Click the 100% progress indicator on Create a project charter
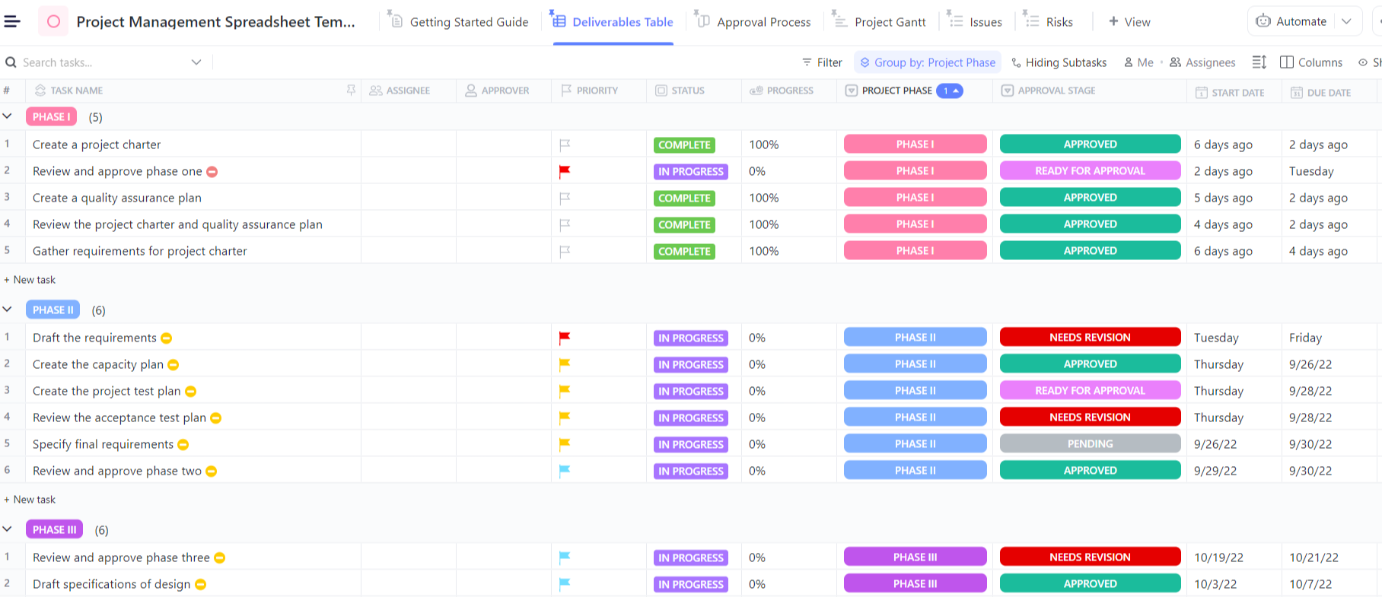Viewport: 1382px width, 597px height. 763,144
